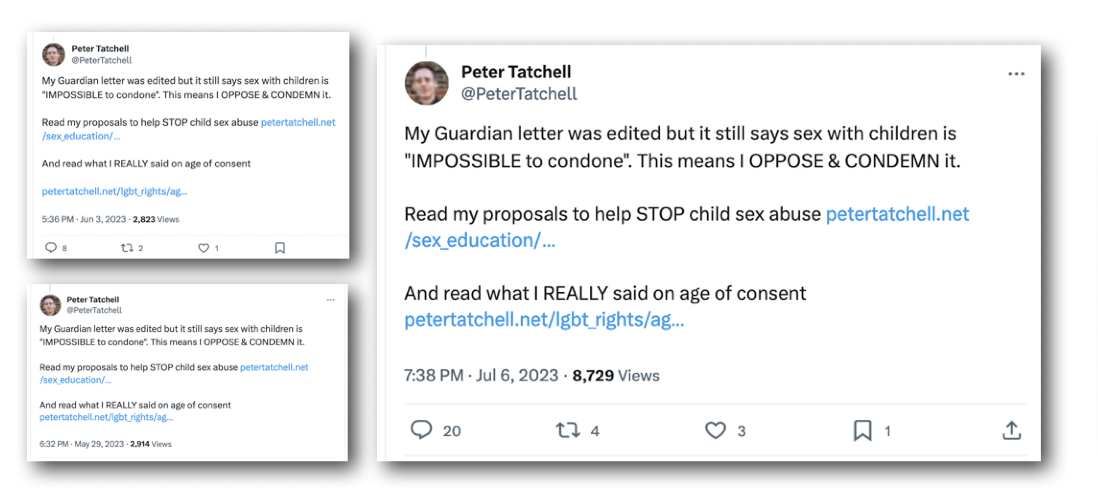Viewport: 1098px width, 504px height.
Task: Open Peter Tatchell avatar in Jul 6 tweet
Action: [x=427, y=83]
